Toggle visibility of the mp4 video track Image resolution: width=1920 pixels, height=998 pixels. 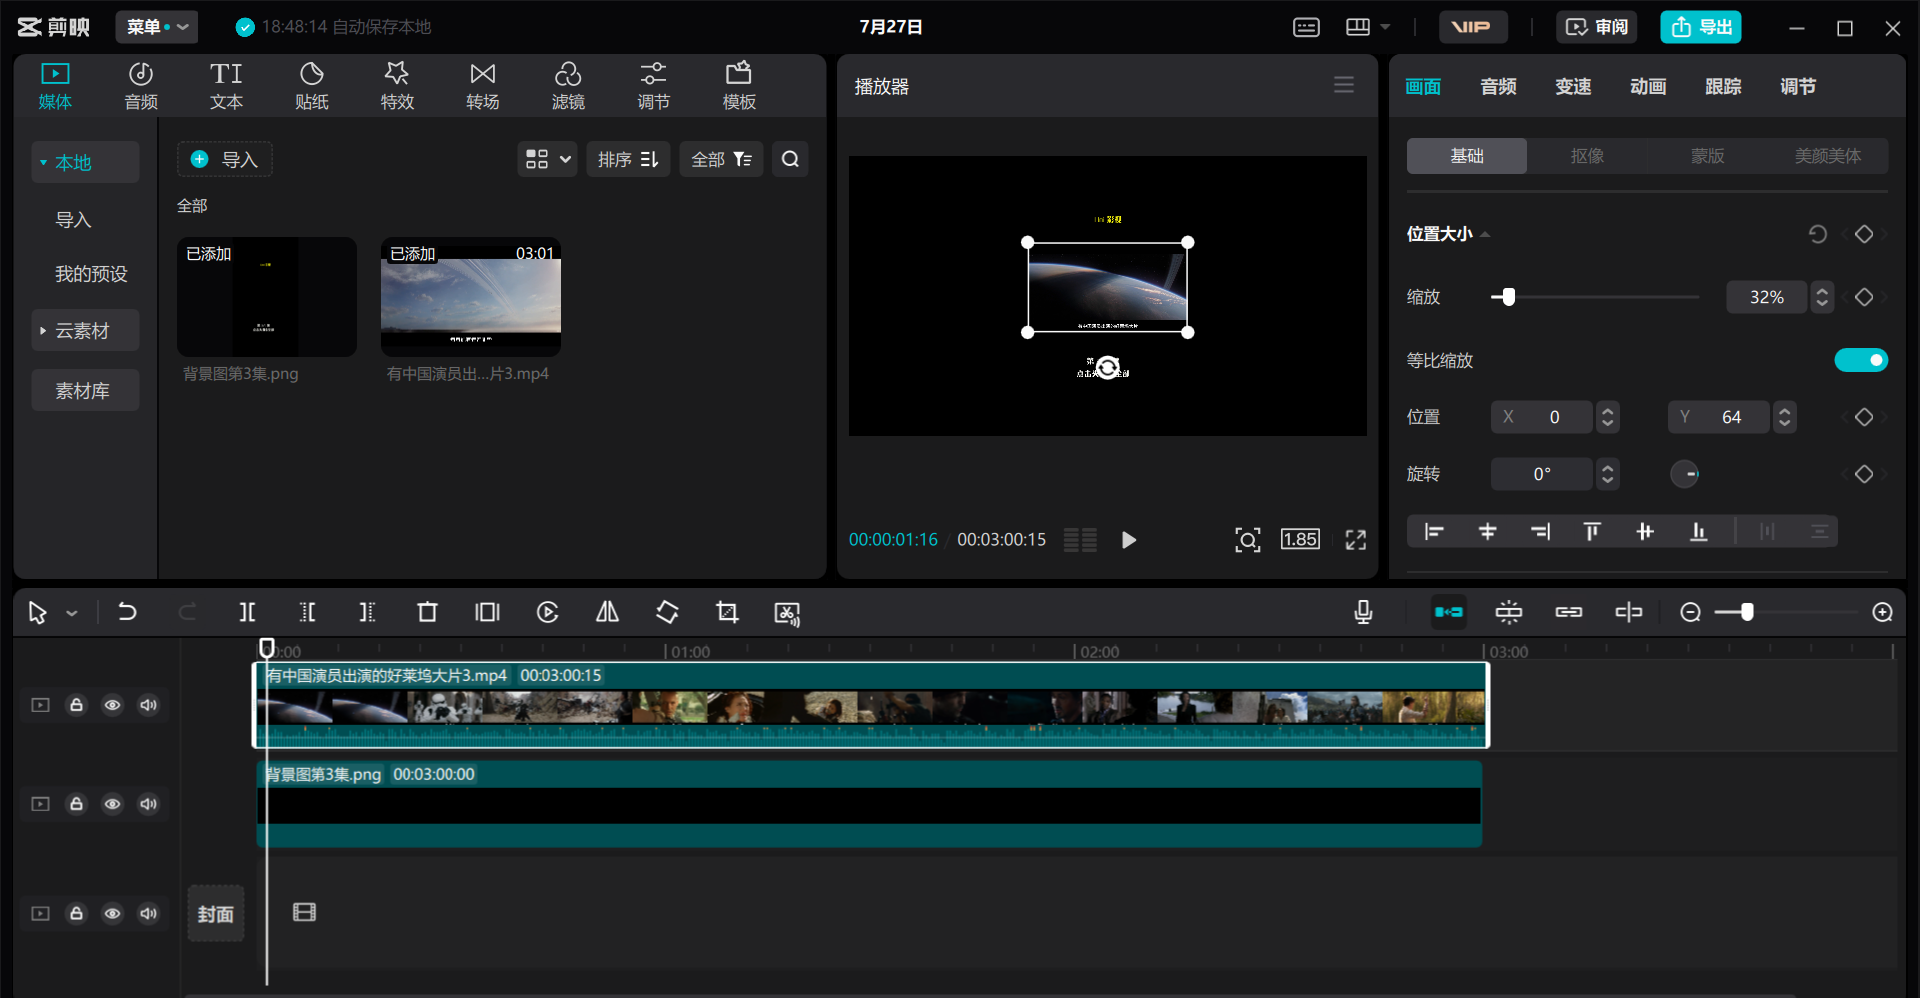tap(112, 705)
